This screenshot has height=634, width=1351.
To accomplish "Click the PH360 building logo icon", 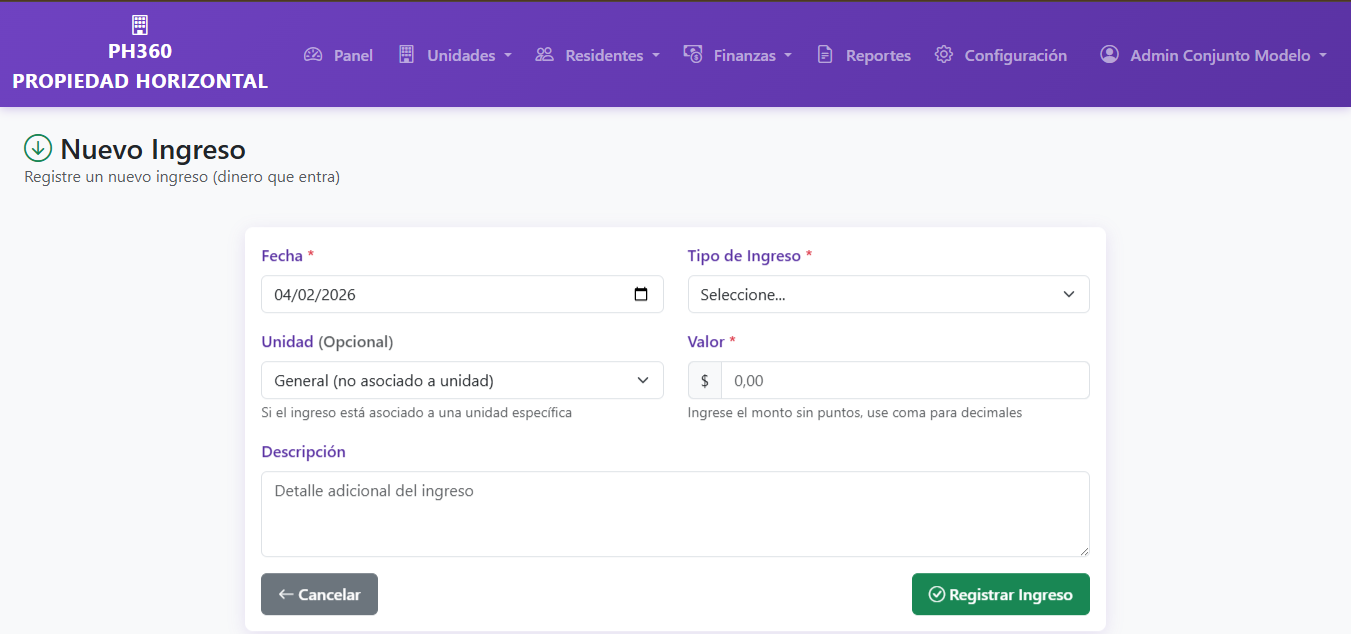I will click(140, 25).
